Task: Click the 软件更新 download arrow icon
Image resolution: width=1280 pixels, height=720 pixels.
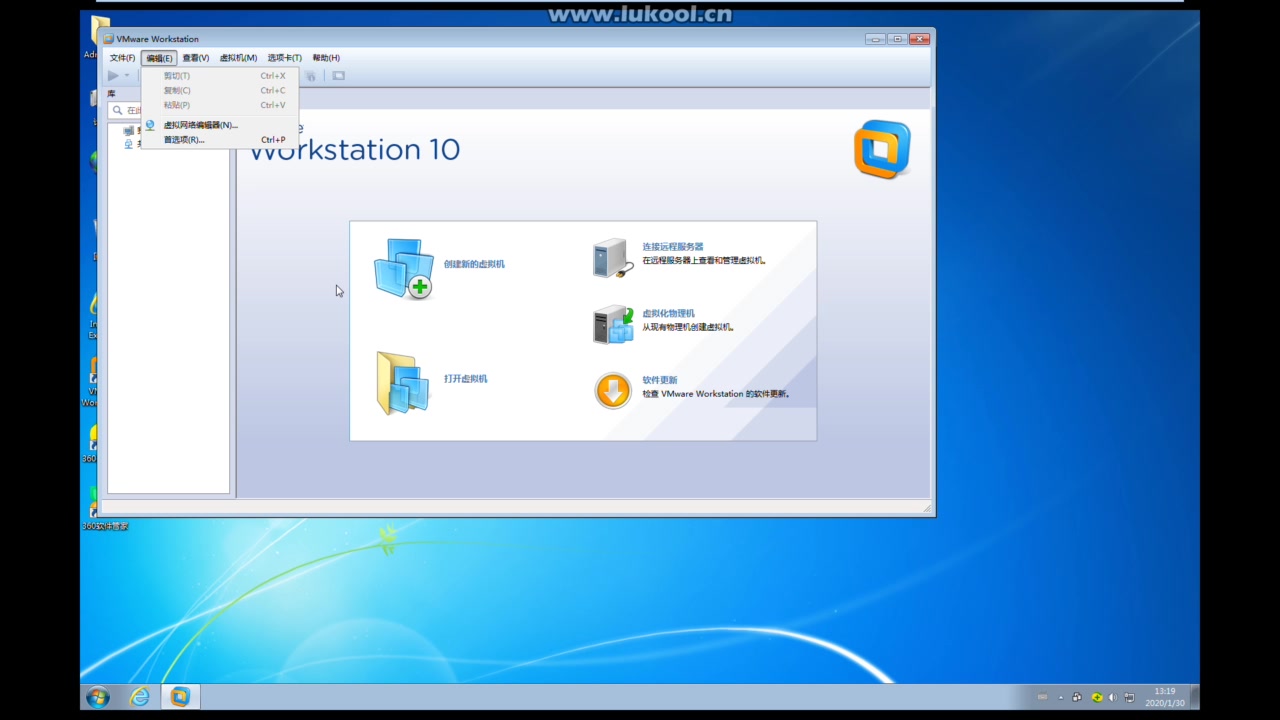Action: [x=612, y=390]
